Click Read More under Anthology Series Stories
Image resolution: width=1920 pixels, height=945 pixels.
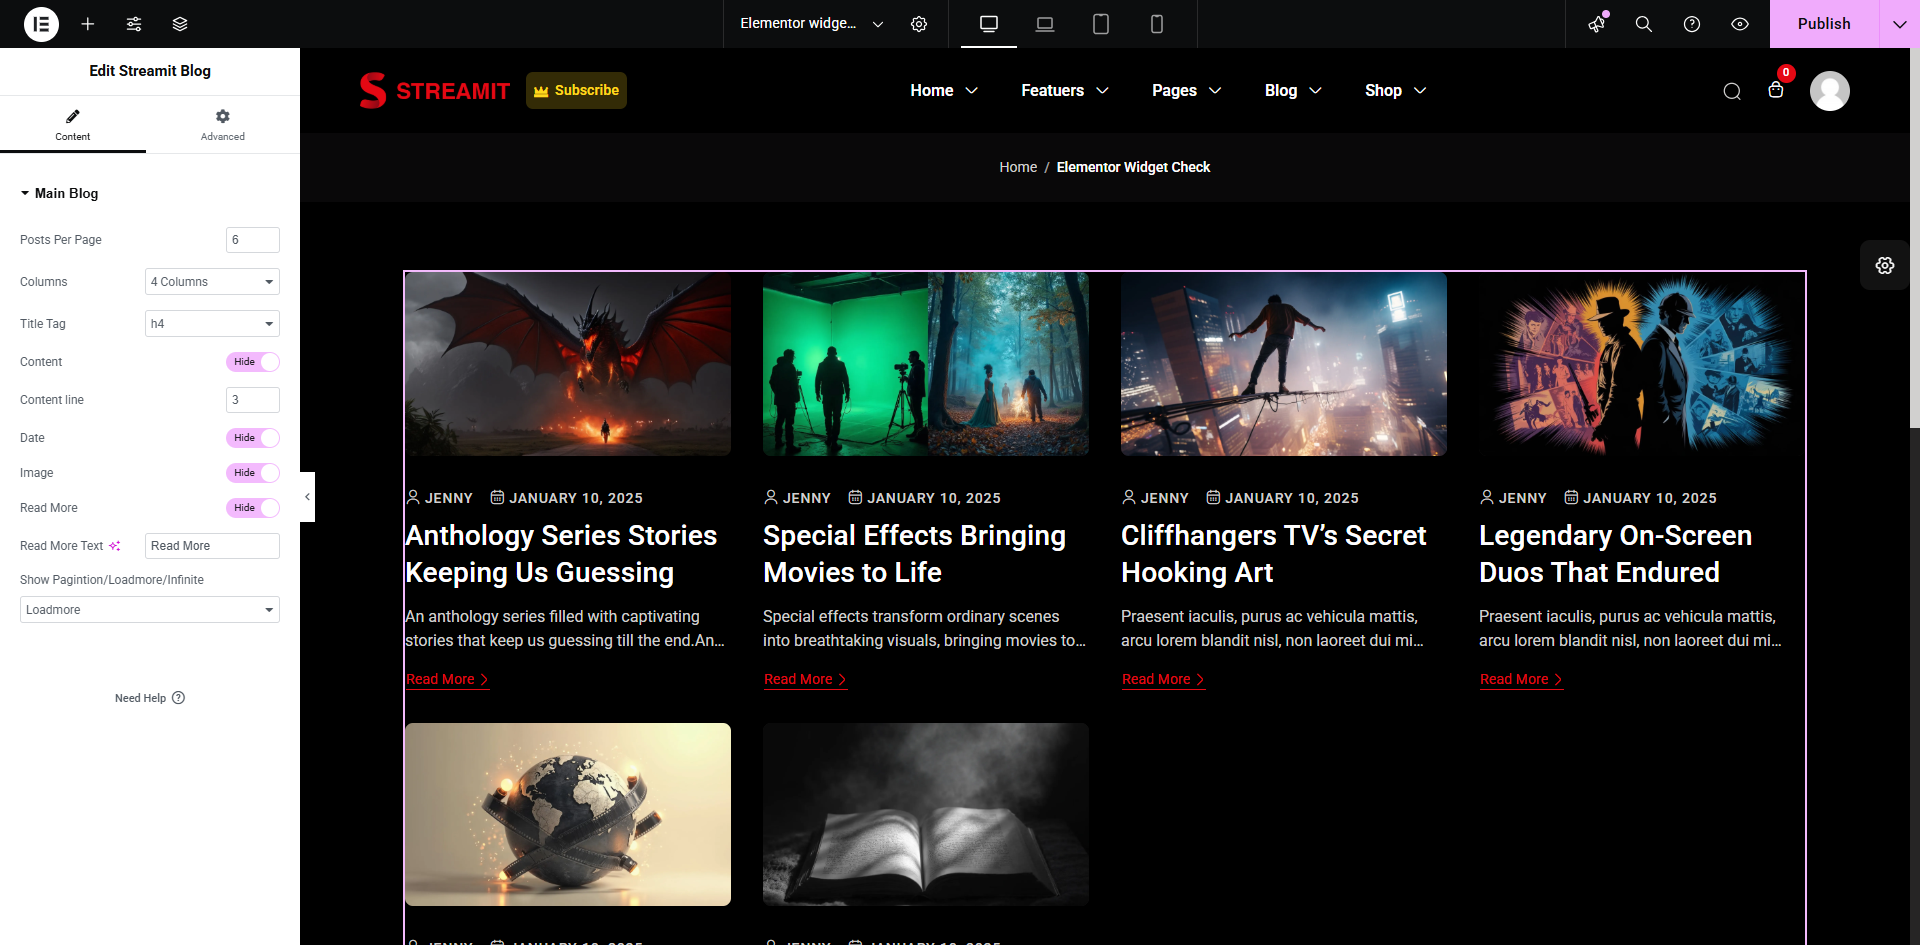click(447, 679)
